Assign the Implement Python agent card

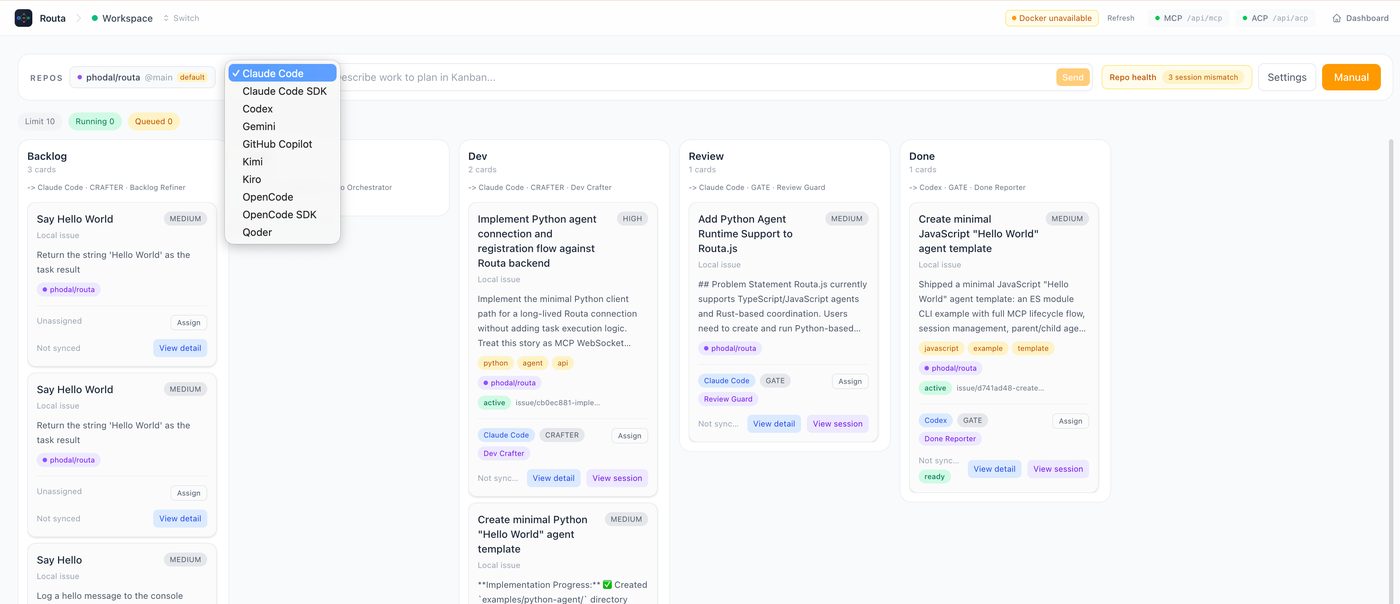(629, 436)
